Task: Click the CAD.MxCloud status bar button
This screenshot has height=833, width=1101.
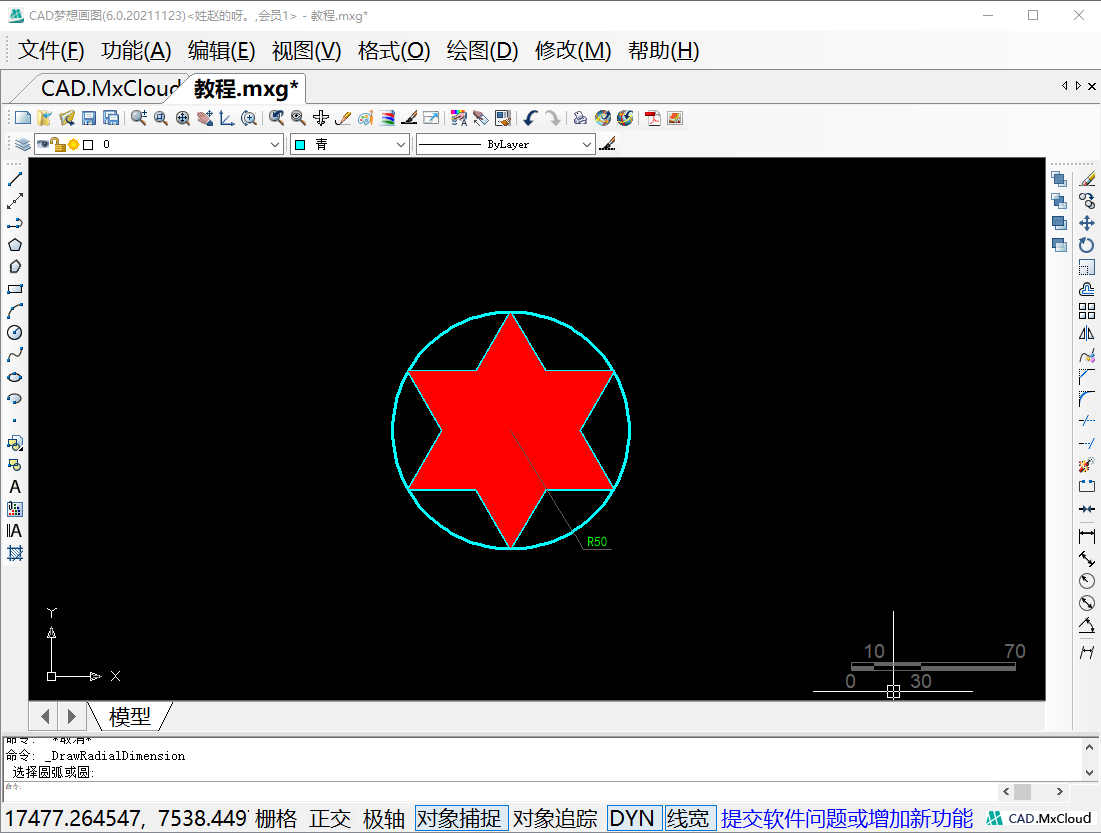Action: click(1039, 818)
